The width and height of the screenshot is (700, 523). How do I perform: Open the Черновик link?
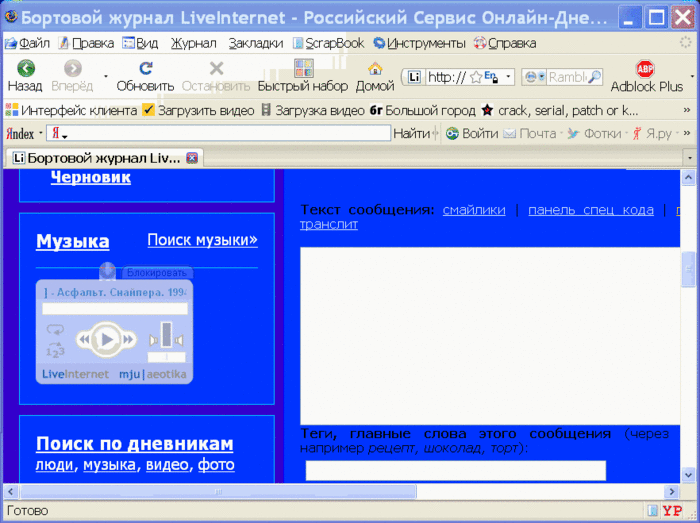pos(91,177)
